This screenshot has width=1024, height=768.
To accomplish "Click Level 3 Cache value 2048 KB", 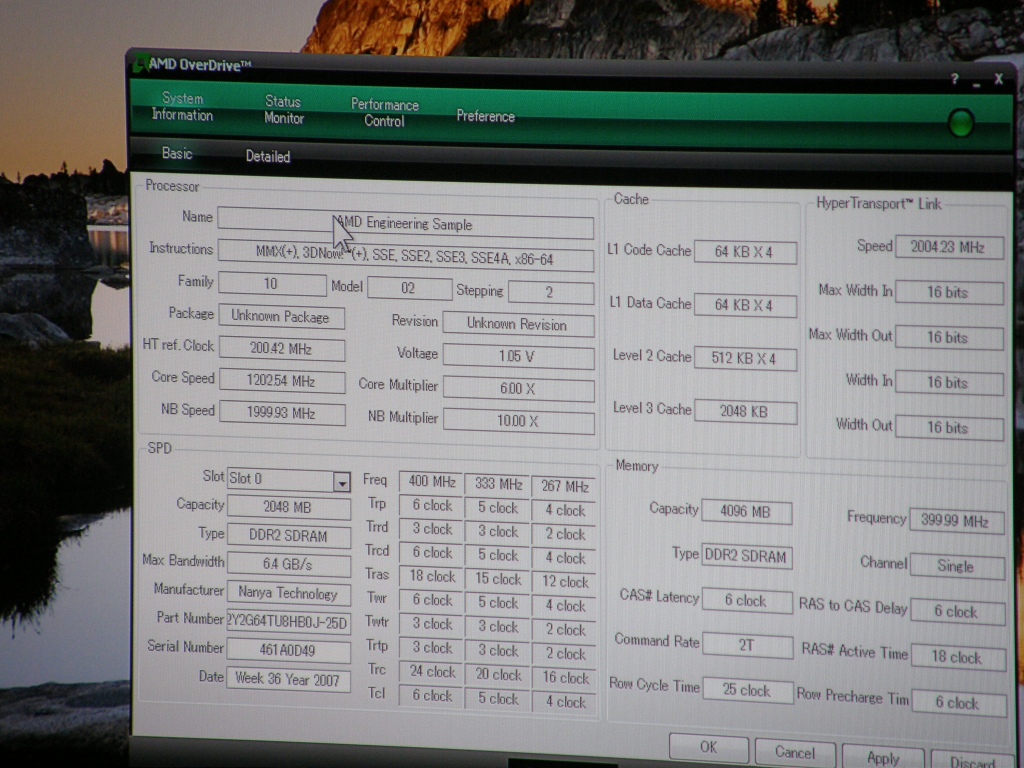I will [x=745, y=411].
